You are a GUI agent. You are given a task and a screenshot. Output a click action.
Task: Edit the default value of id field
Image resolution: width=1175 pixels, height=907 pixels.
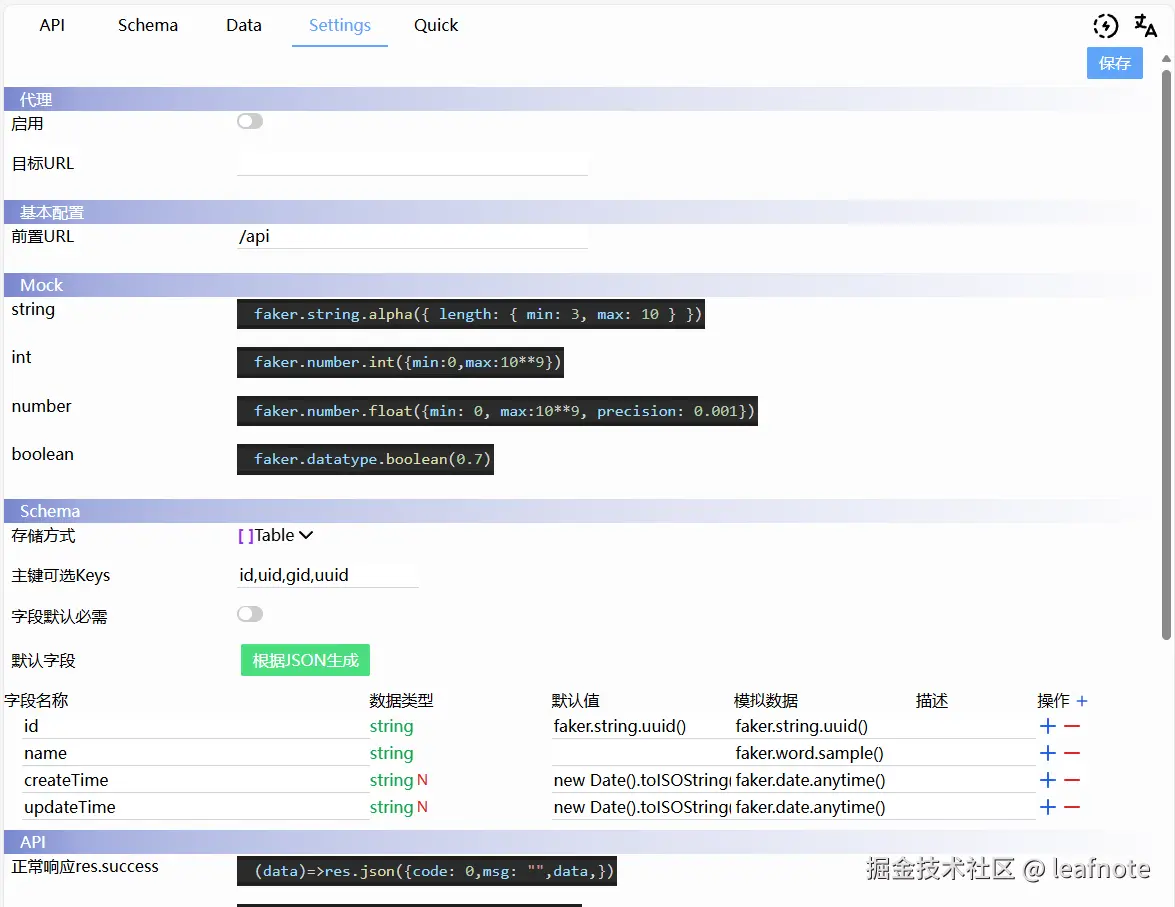coord(641,726)
